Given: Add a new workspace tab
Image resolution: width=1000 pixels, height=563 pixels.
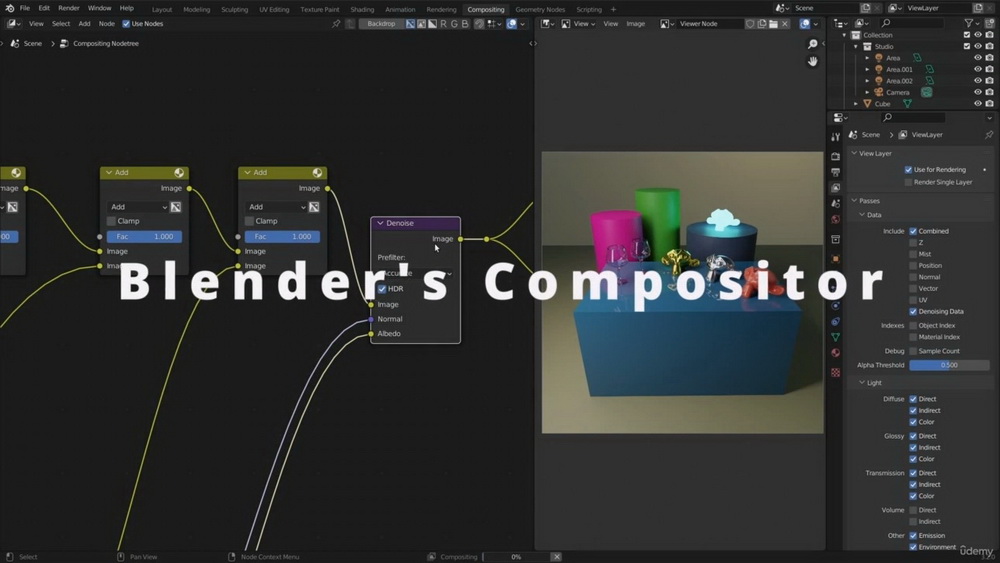Looking at the screenshot, I should (613, 10).
